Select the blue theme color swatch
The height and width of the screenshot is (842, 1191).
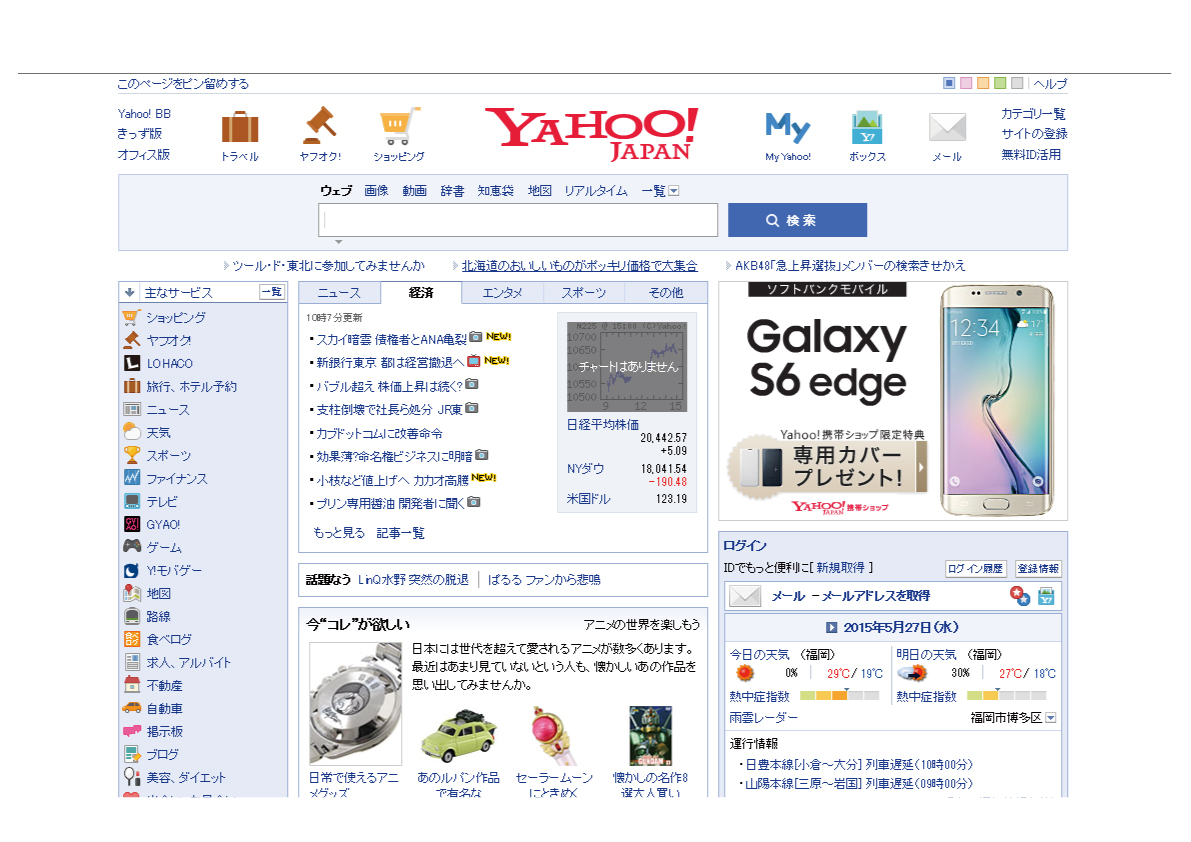point(949,83)
